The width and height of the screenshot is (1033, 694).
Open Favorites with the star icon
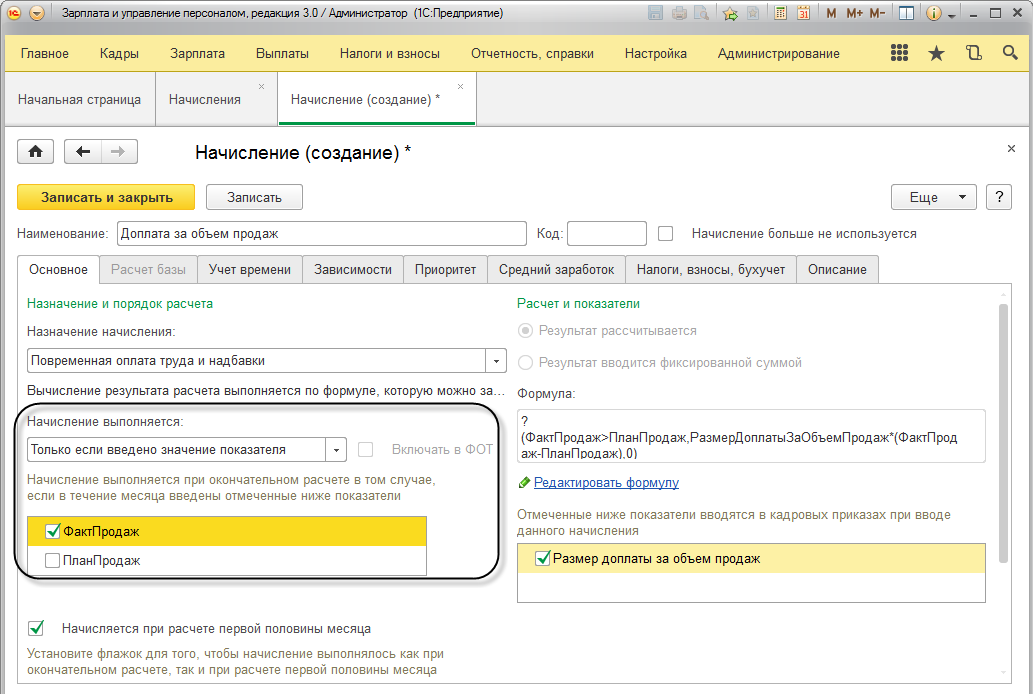pyautogui.click(x=936, y=54)
